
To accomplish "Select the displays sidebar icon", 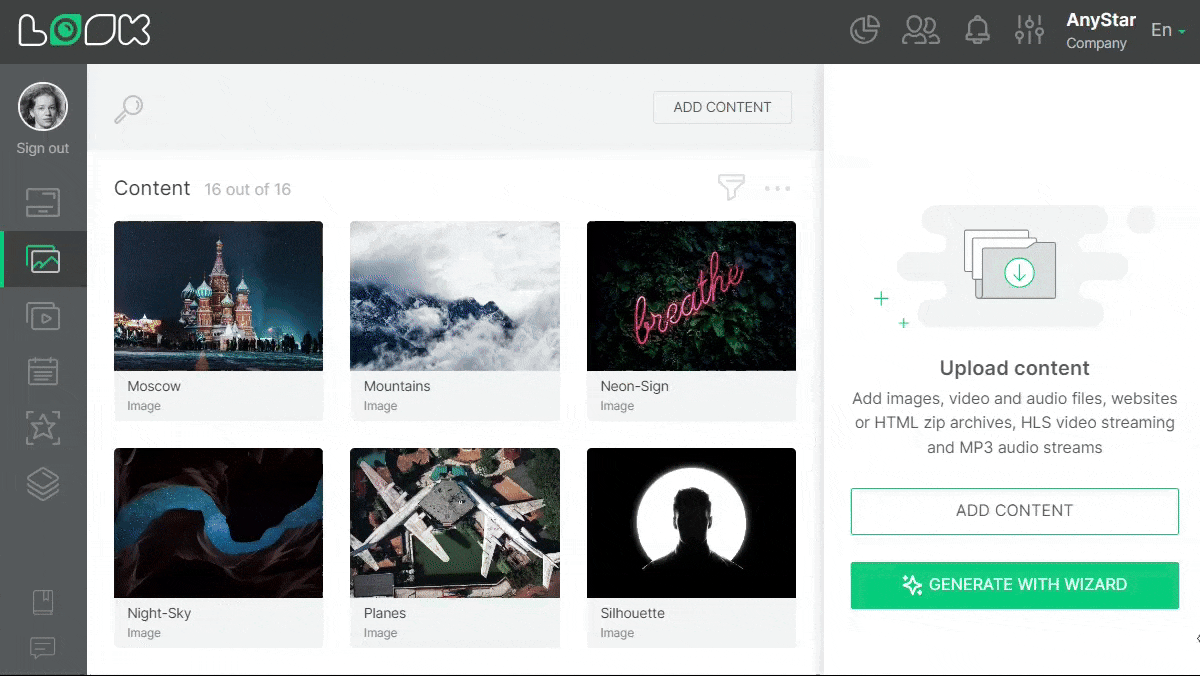I will 42,202.
